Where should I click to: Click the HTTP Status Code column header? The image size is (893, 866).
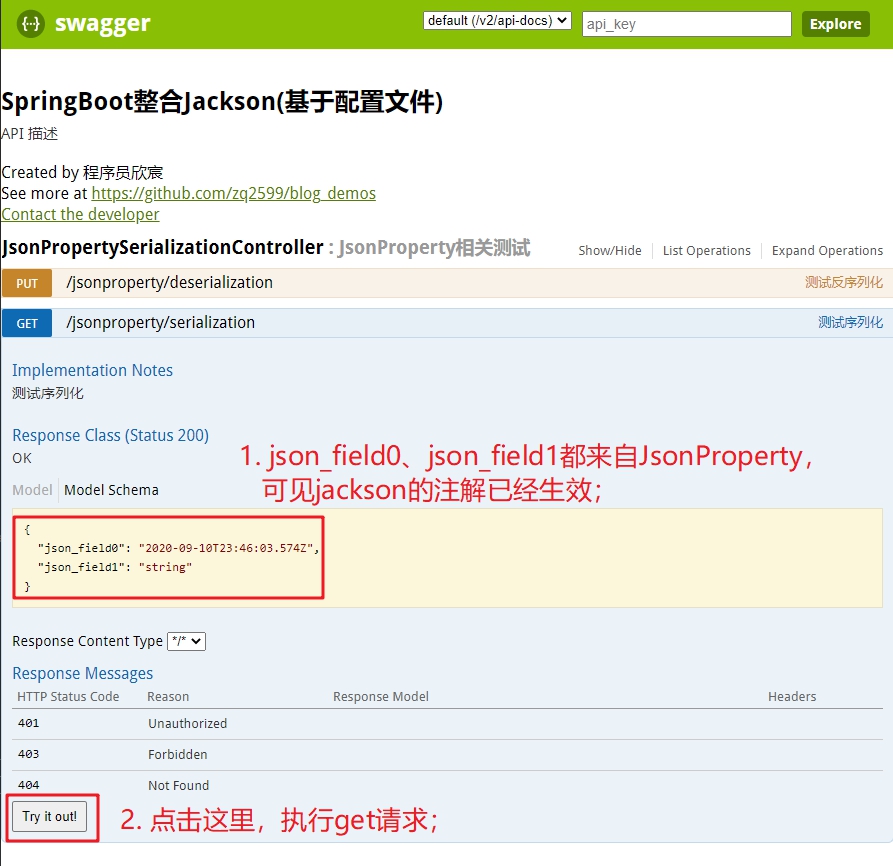coord(68,697)
